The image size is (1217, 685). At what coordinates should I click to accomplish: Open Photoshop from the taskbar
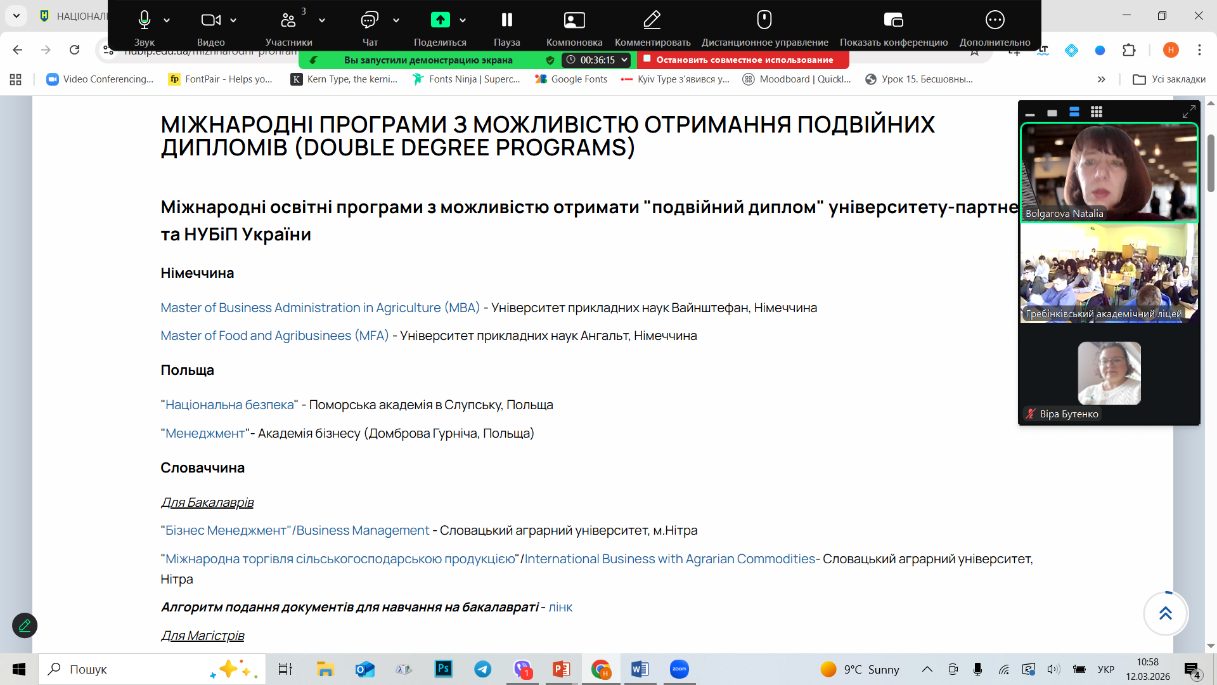pyautogui.click(x=444, y=669)
